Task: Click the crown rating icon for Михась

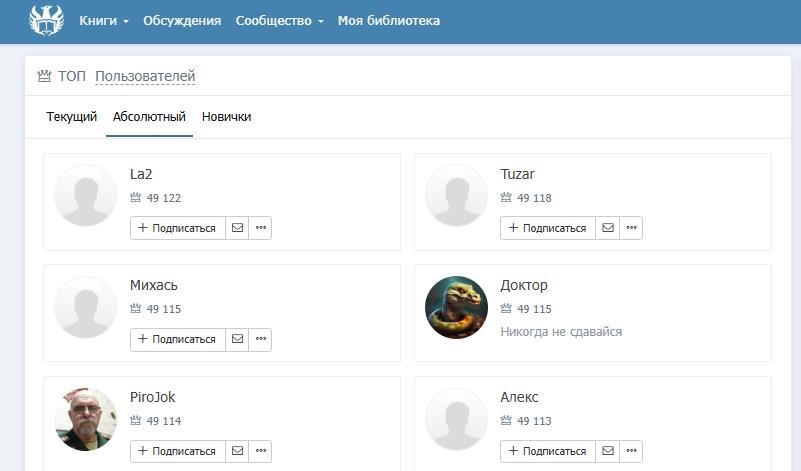Action: coord(135,309)
